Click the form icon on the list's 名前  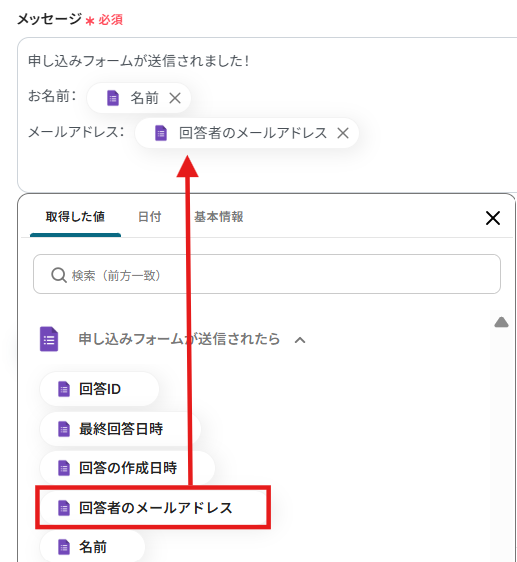[64, 547]
